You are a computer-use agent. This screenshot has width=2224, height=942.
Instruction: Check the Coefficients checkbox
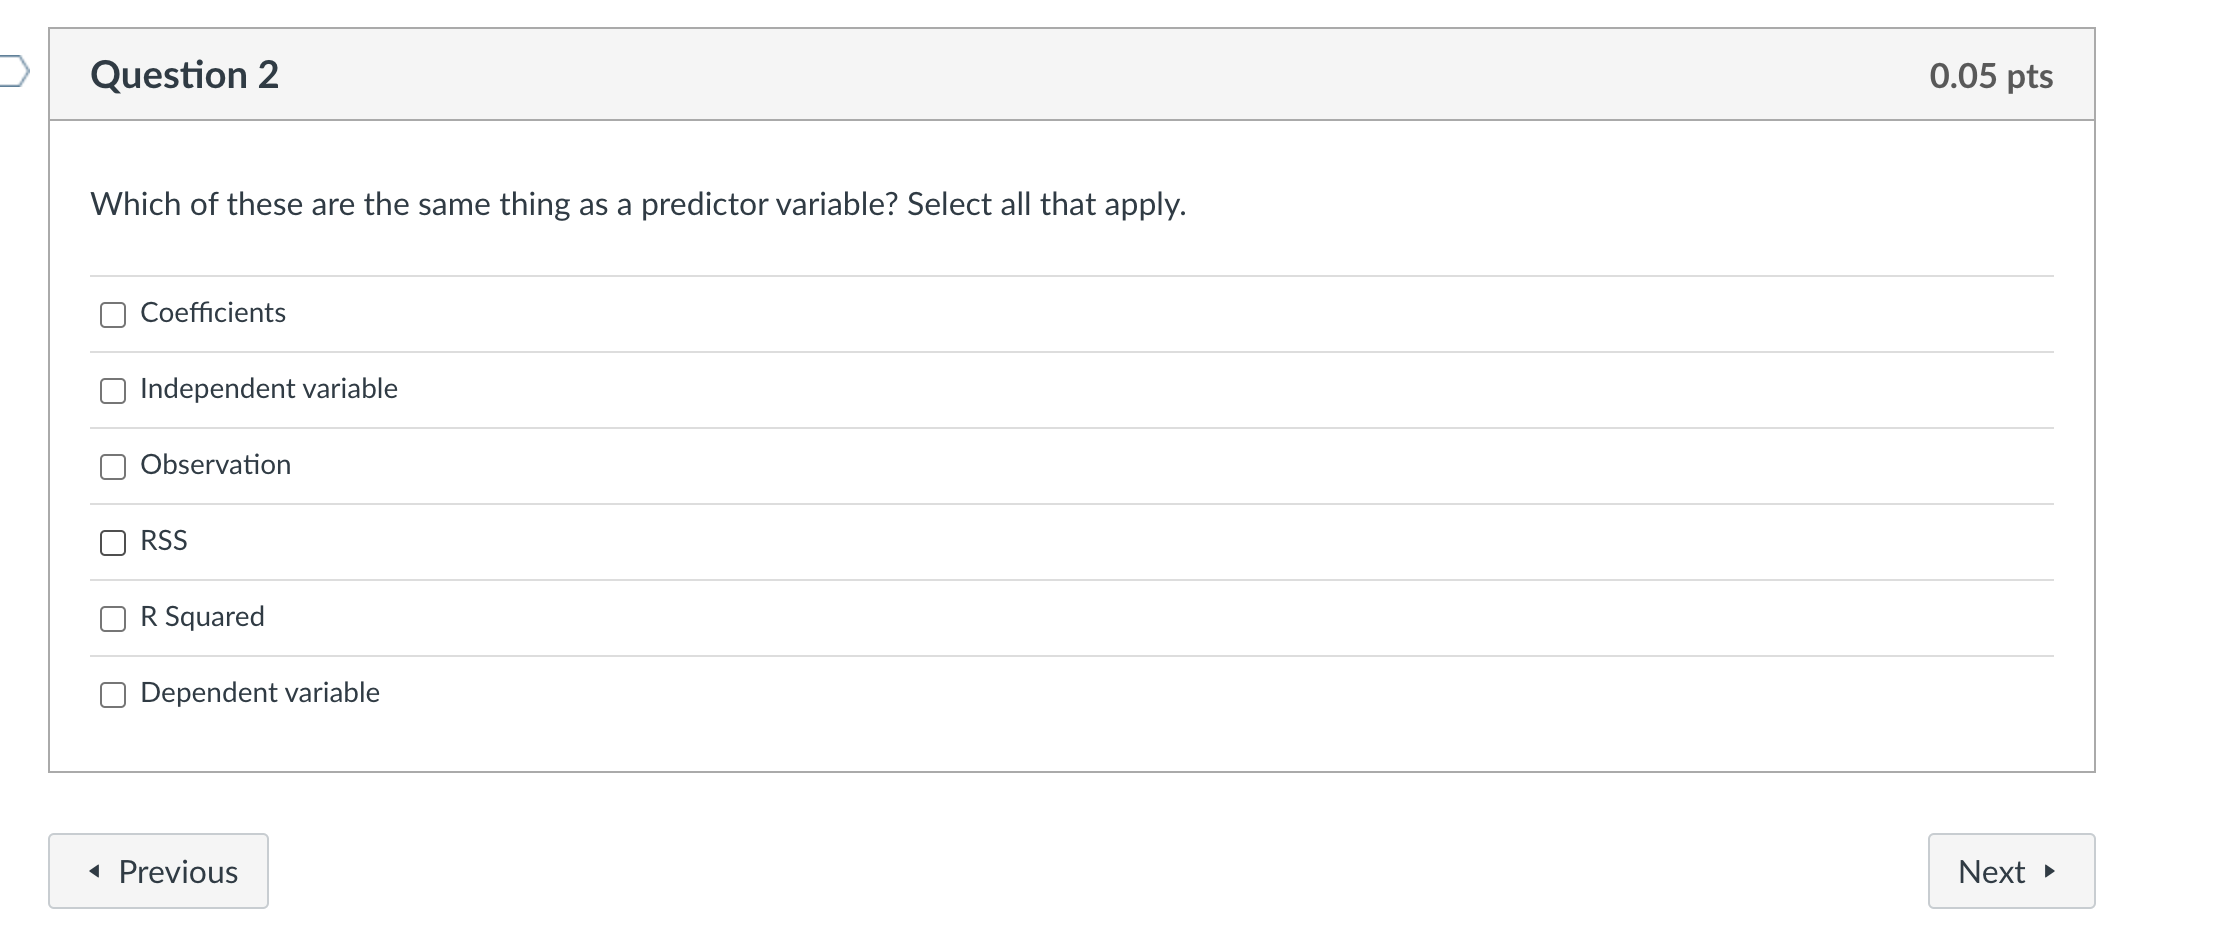[x=113, y=315]
